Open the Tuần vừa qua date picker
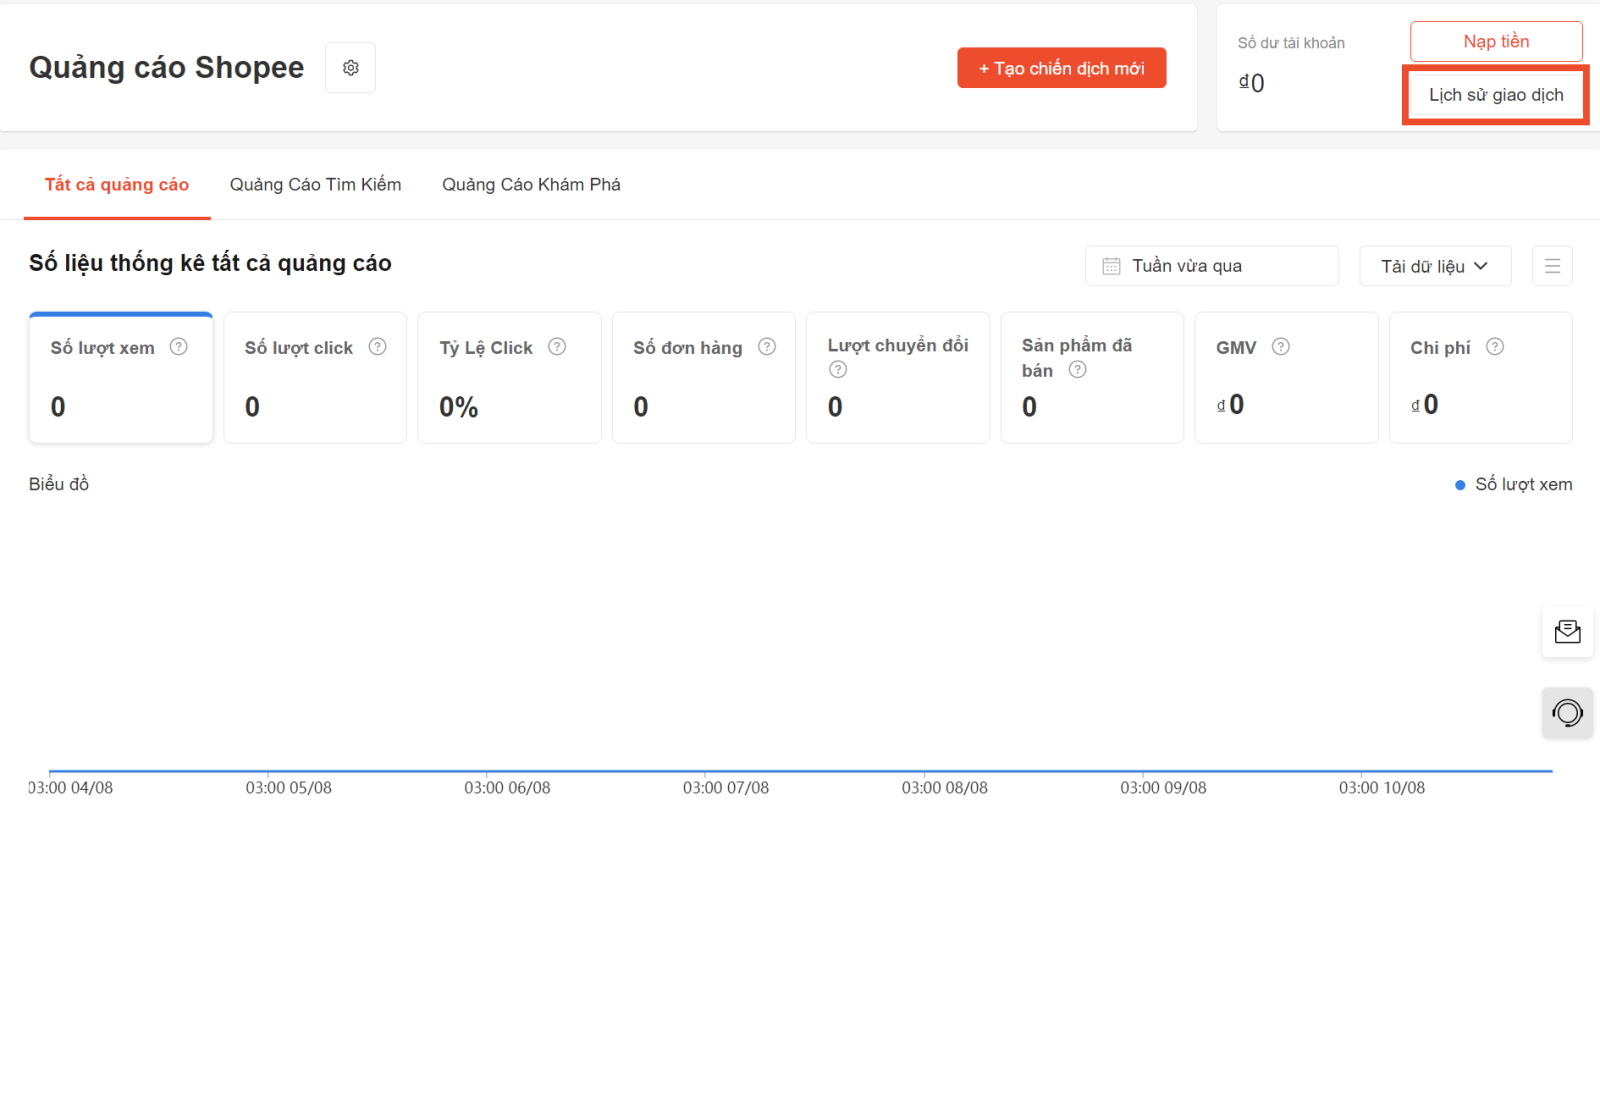 [x=1211, y=266]
